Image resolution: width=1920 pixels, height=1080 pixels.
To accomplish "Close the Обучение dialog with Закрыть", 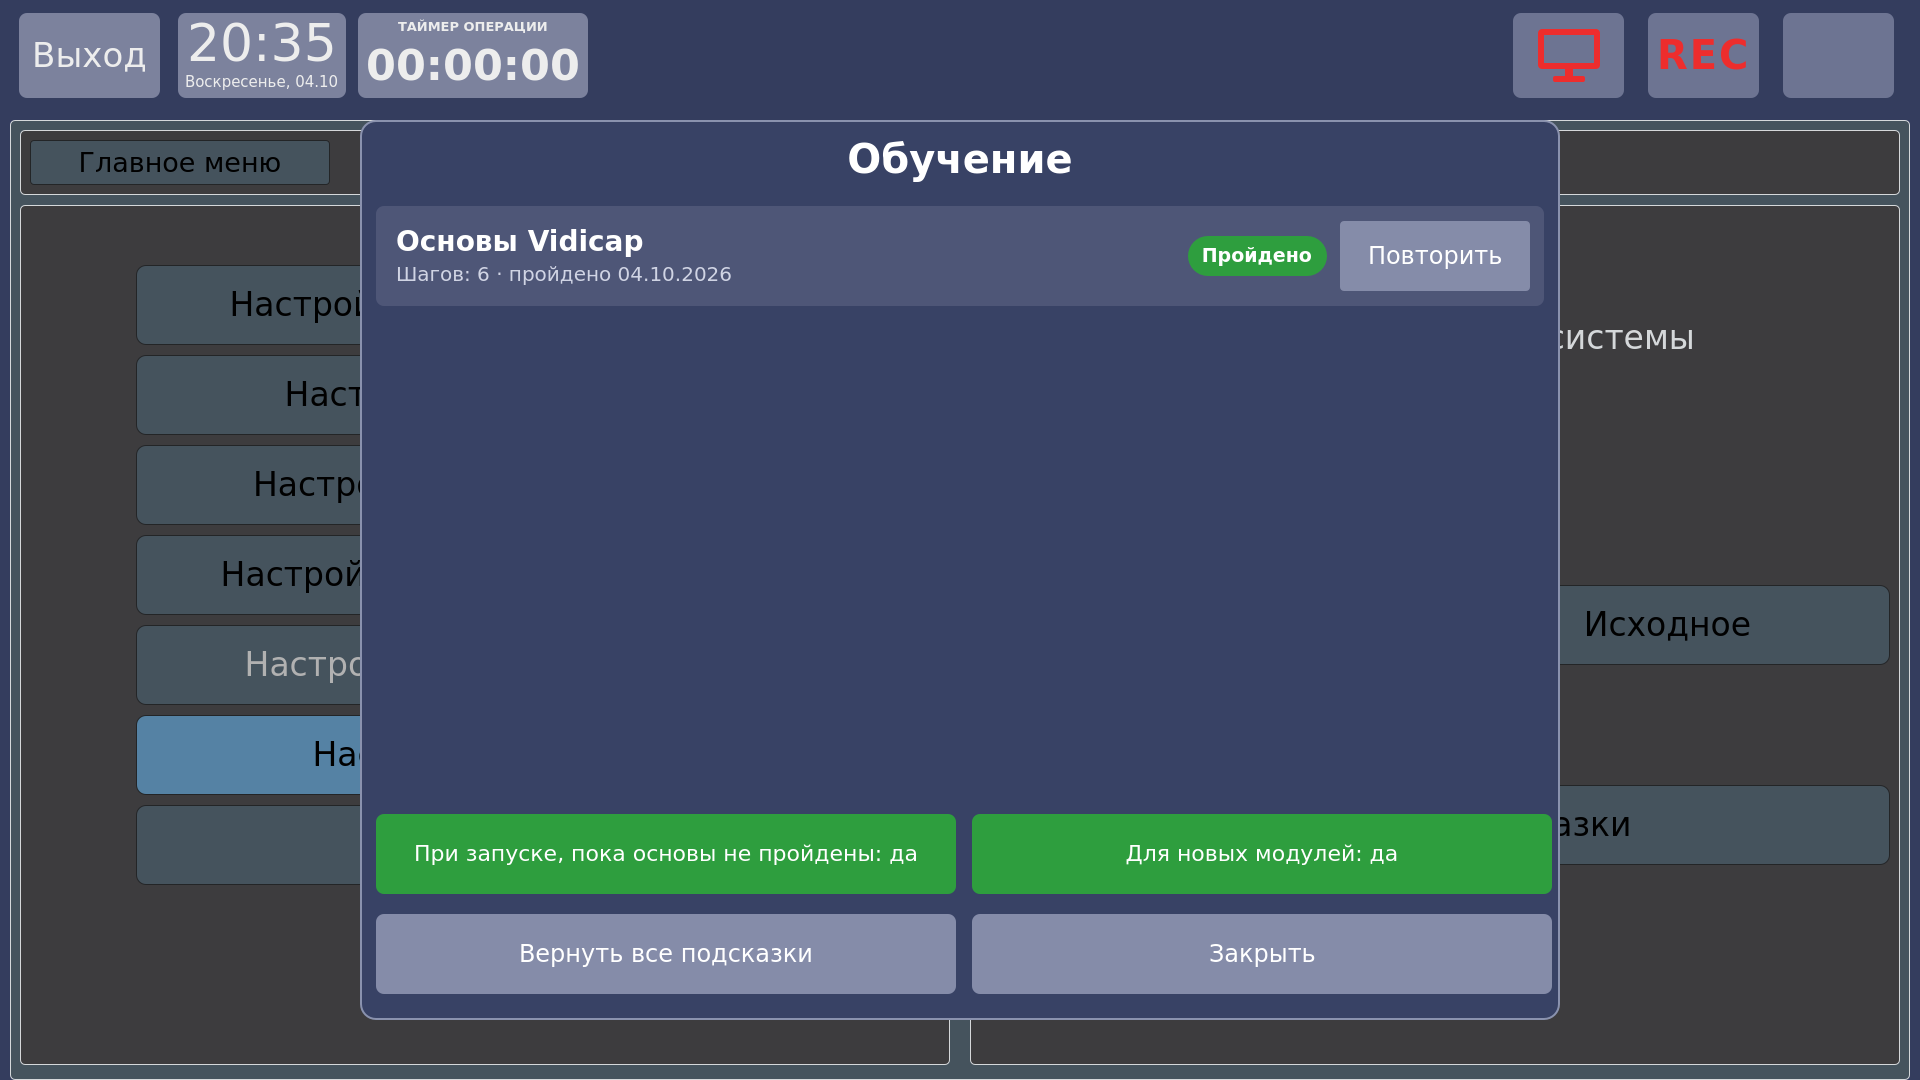I will click(x=1262, y=954).
